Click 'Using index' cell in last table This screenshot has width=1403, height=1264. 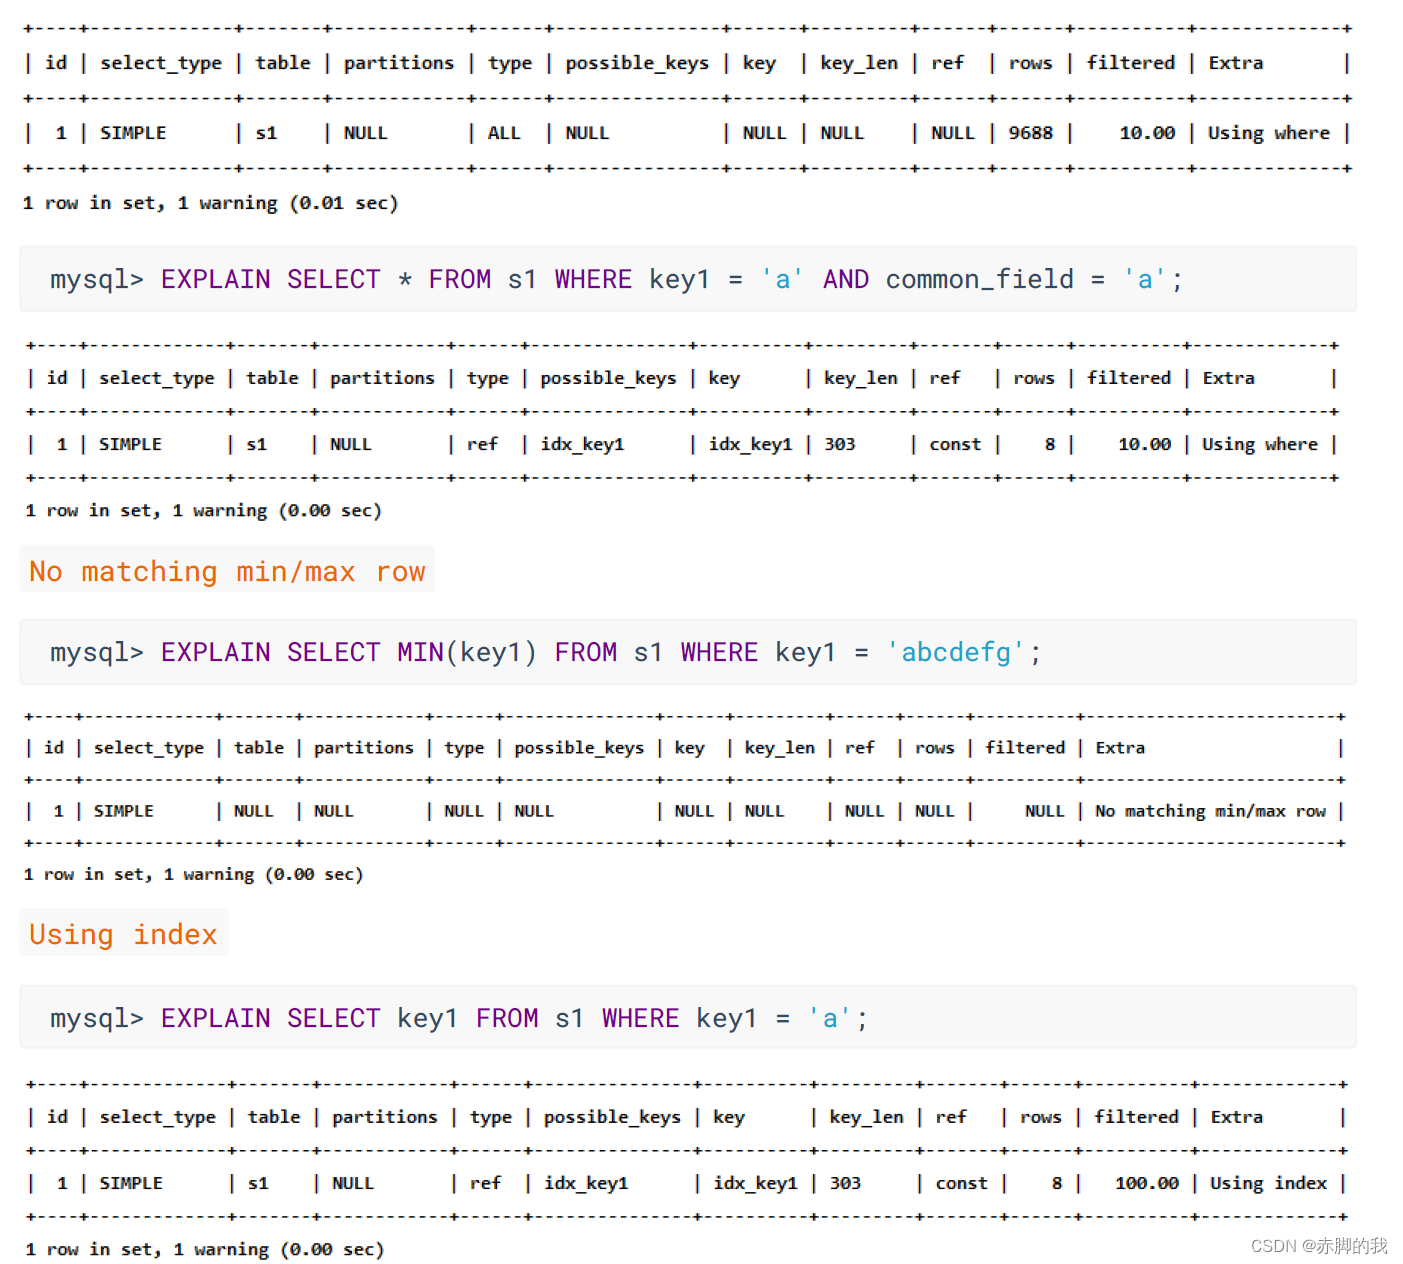click(x=1268, y=1183)
